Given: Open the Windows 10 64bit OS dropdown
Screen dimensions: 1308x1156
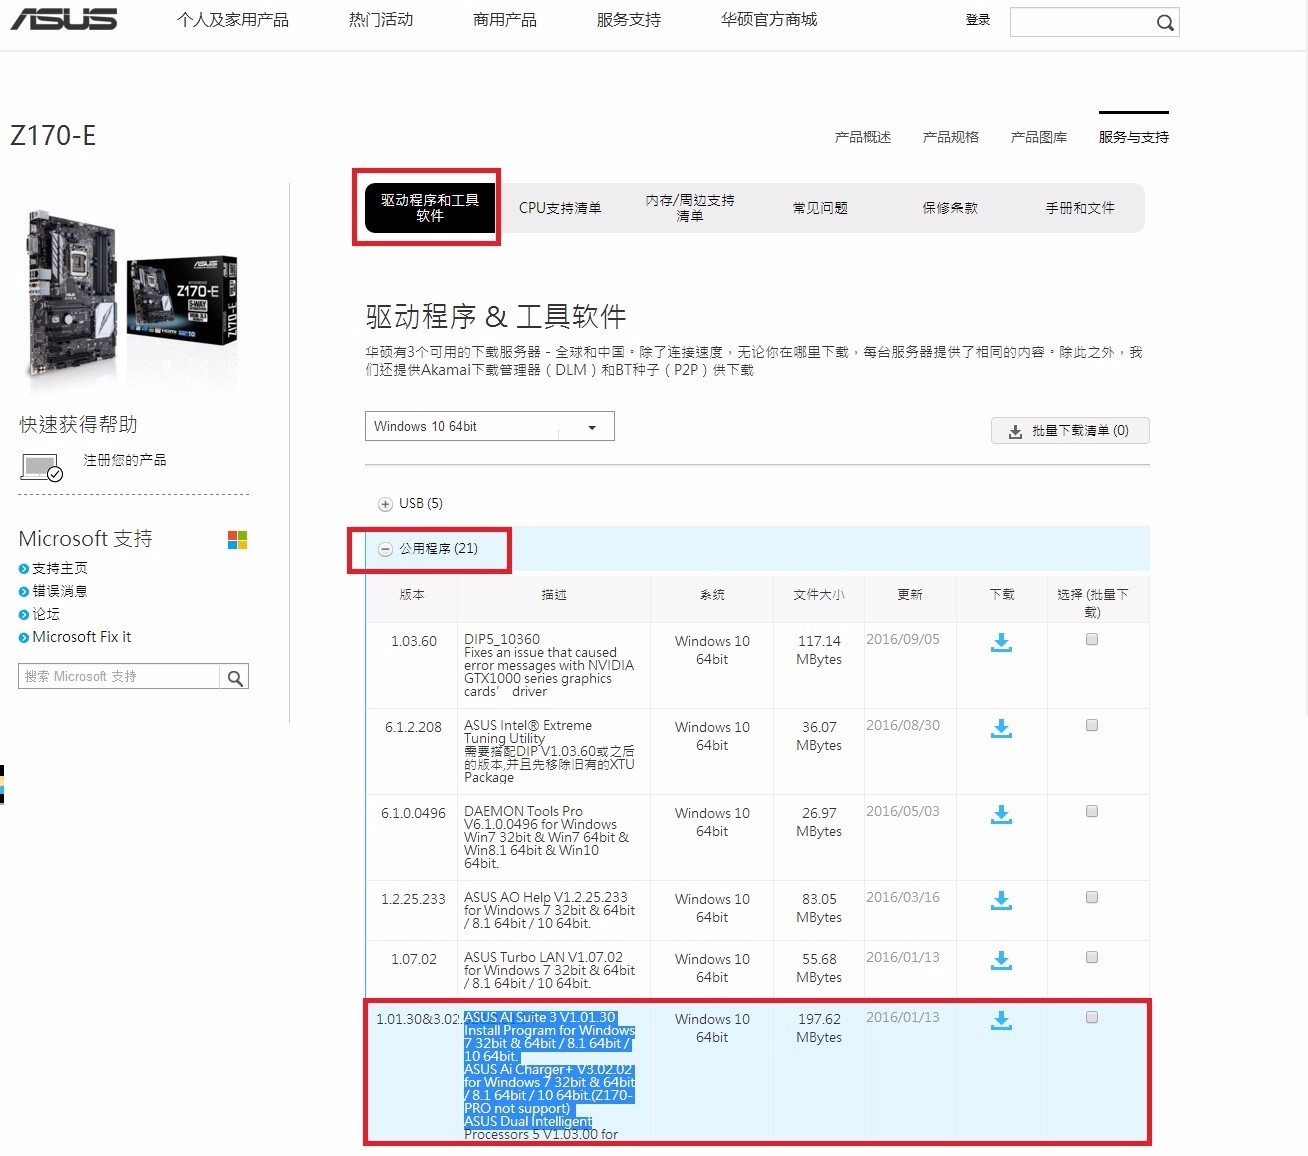Looking at the screenshot, I should [x=489, y=426].
